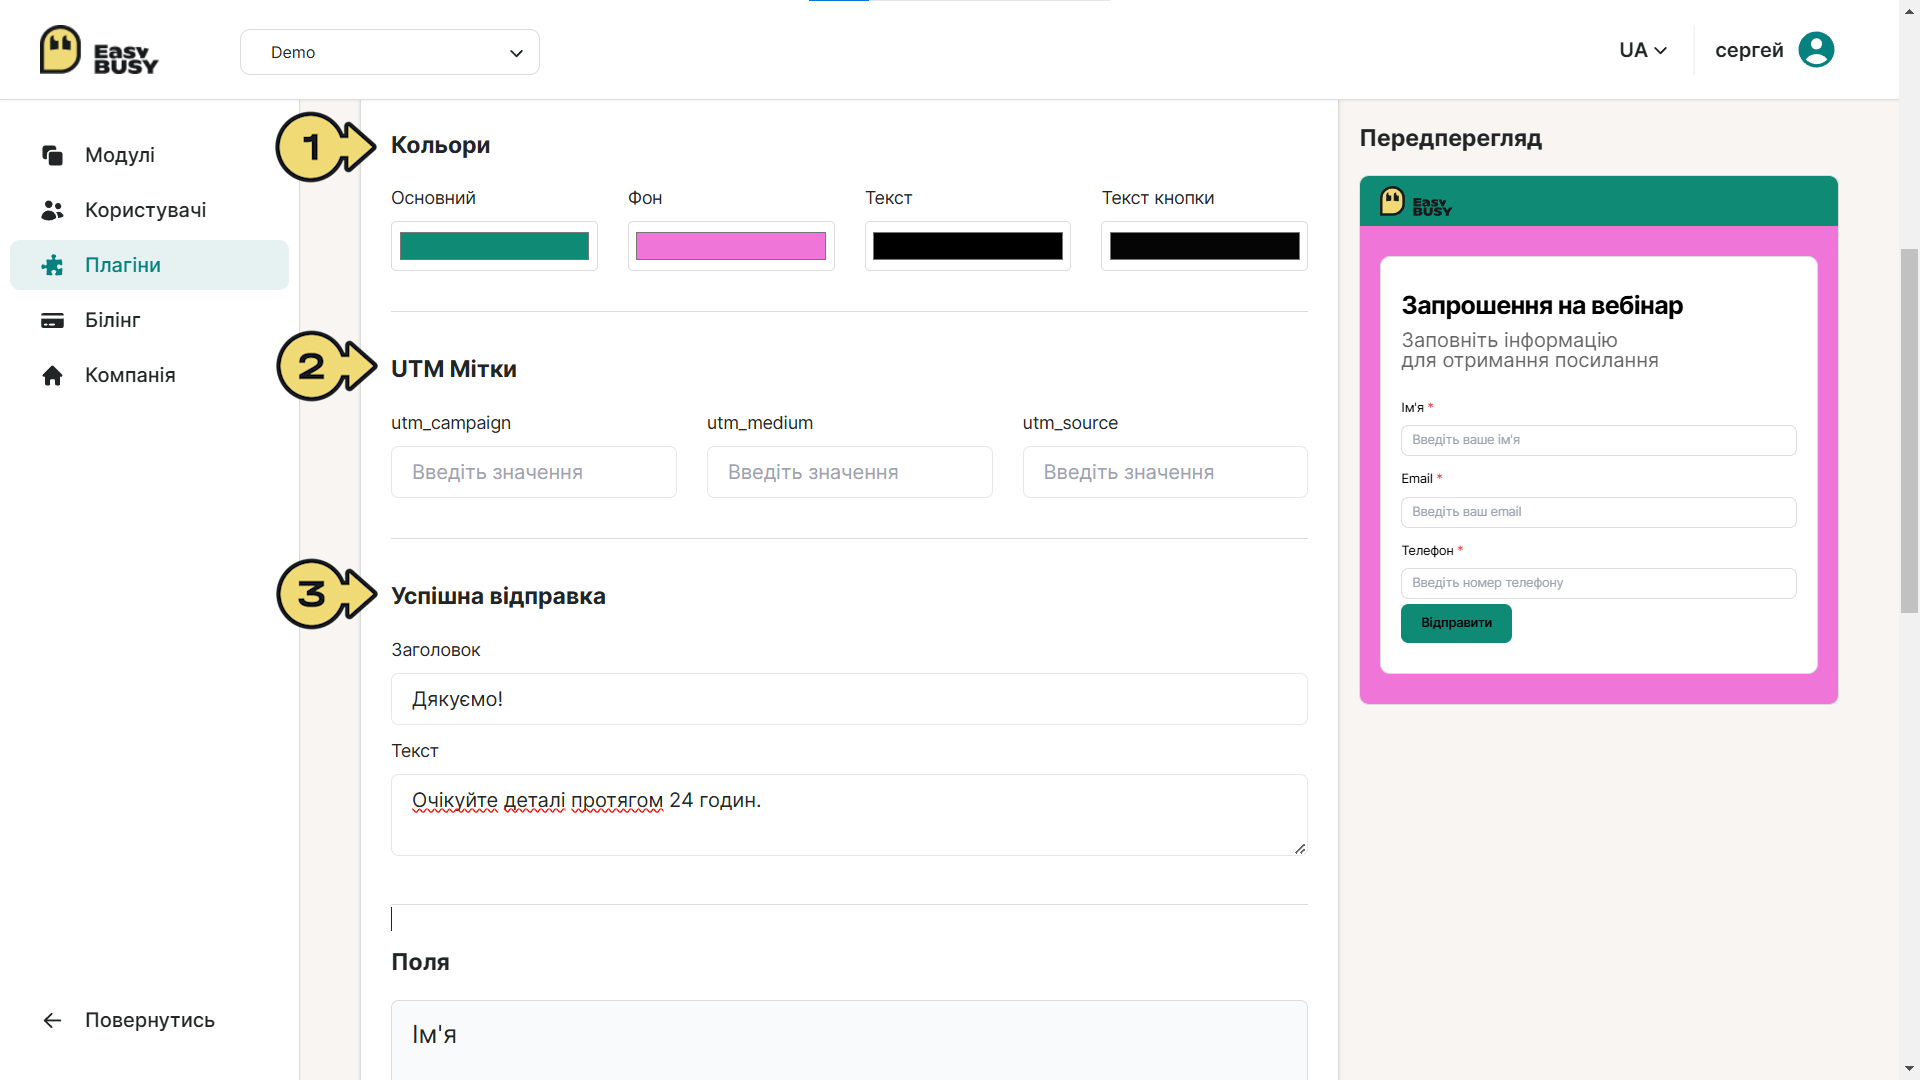Click the back arrow icon near Повернутись

point(53,1020)
